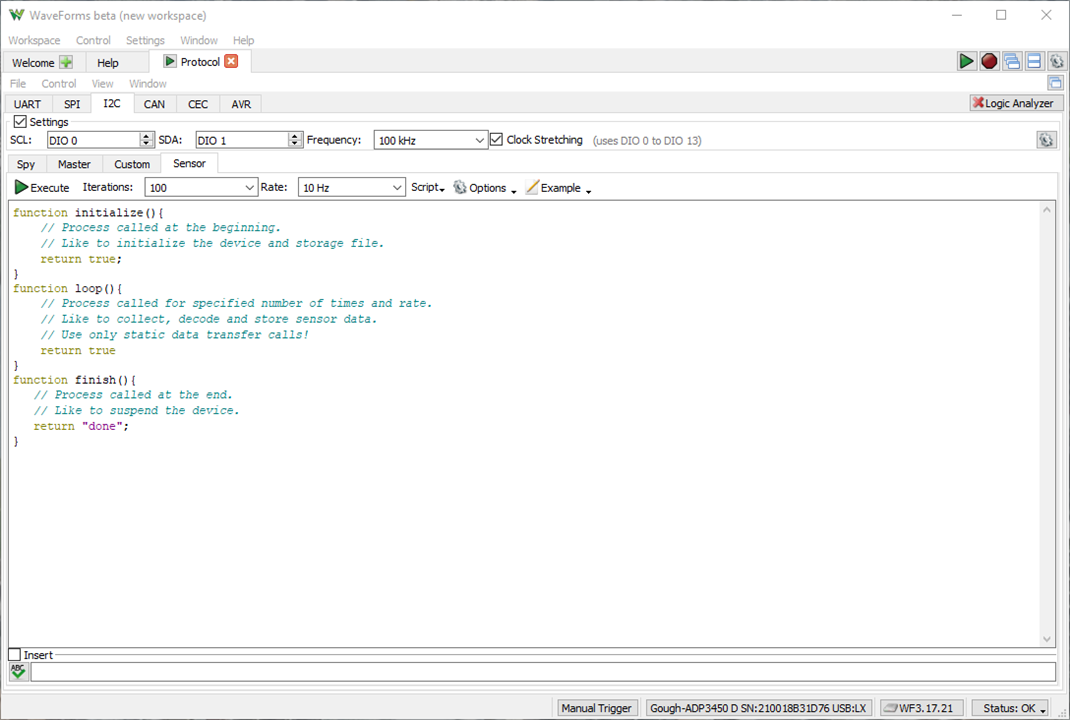Viewport: 1070px width, 720px height.
Task: Open the Options dropdown menu
Action: click(x=485, y=188)
